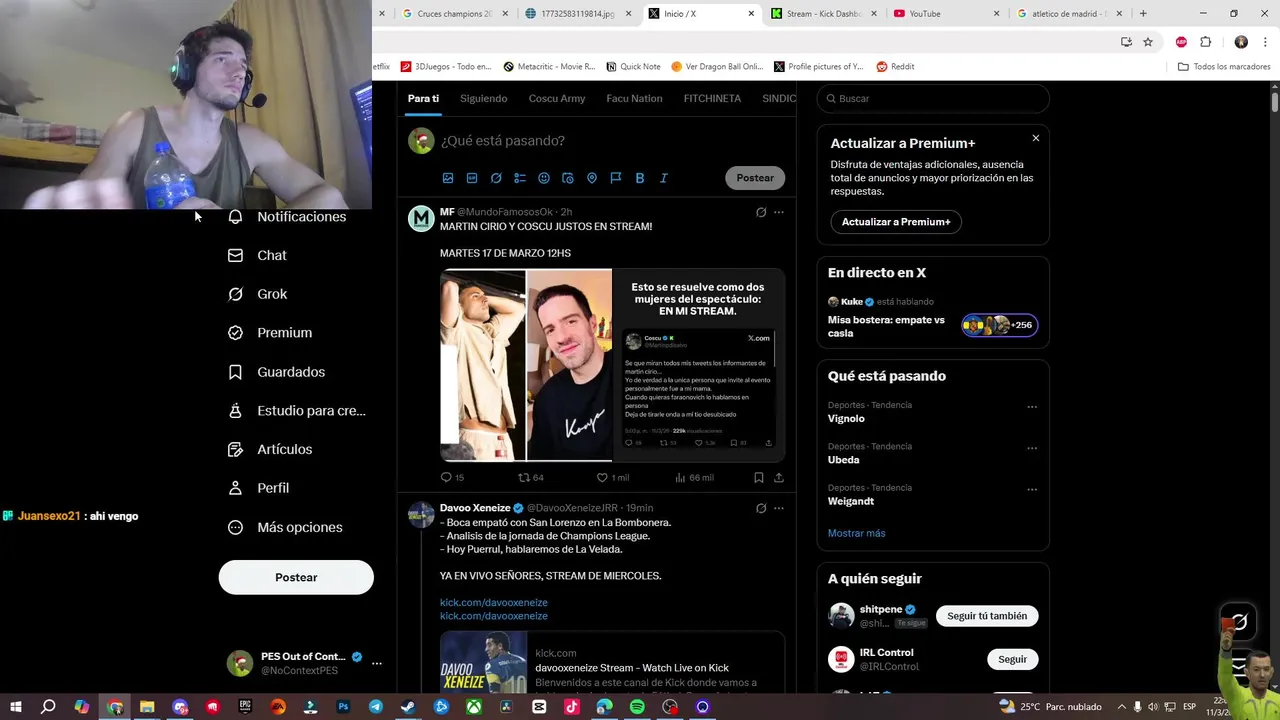Open emoji picker in composer
Screen dimensions: 1280x720
click(544, 178)
